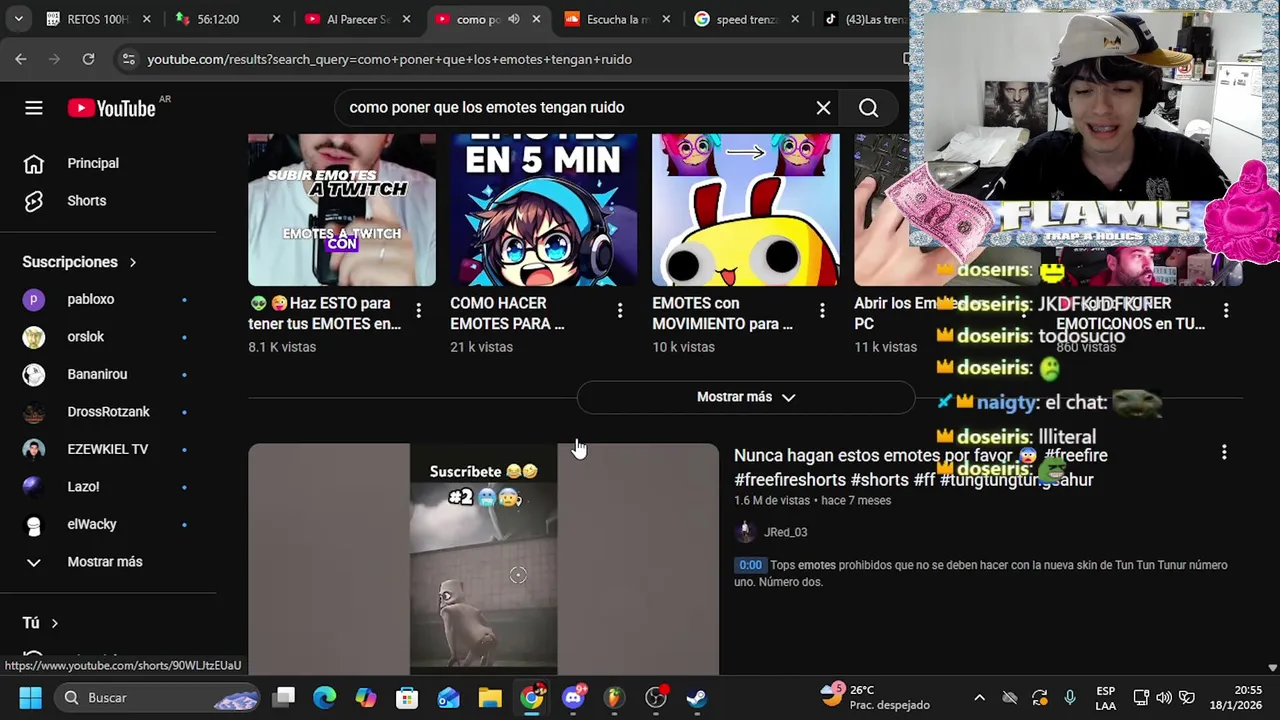Open elWacky channel avatar in sidebar
Screen dimensions: 1280x720
pyautogui.click(x=34, y=524)
